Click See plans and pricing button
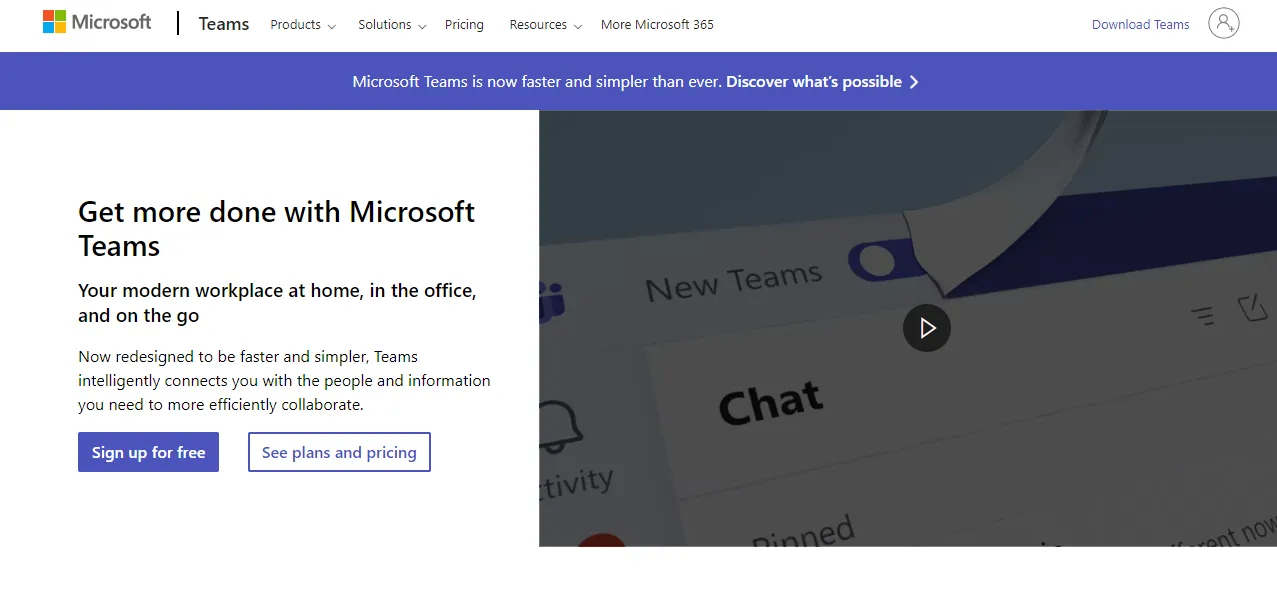Screen dimensions: 1277x591 tap(339, 452)
